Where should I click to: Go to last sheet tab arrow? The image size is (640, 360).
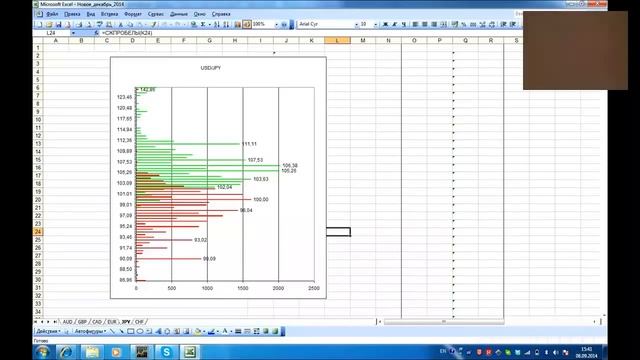[55, 322]
